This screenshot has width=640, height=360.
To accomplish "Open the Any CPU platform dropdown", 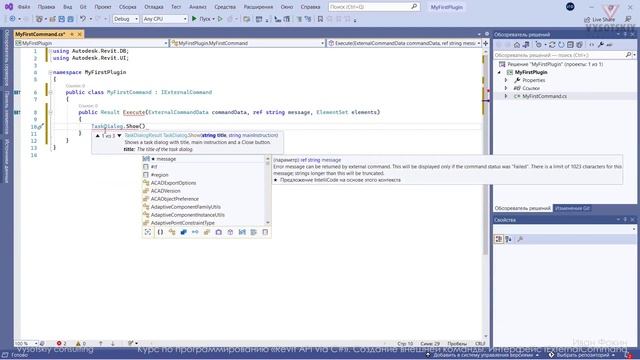I will coord(165,19).
